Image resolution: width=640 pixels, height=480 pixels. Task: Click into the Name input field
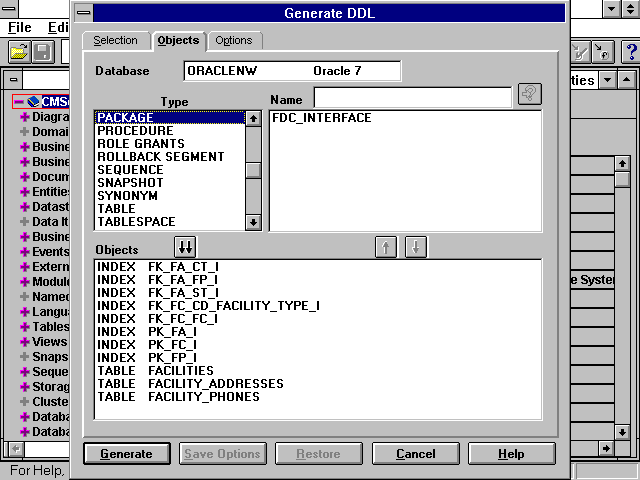412,97
